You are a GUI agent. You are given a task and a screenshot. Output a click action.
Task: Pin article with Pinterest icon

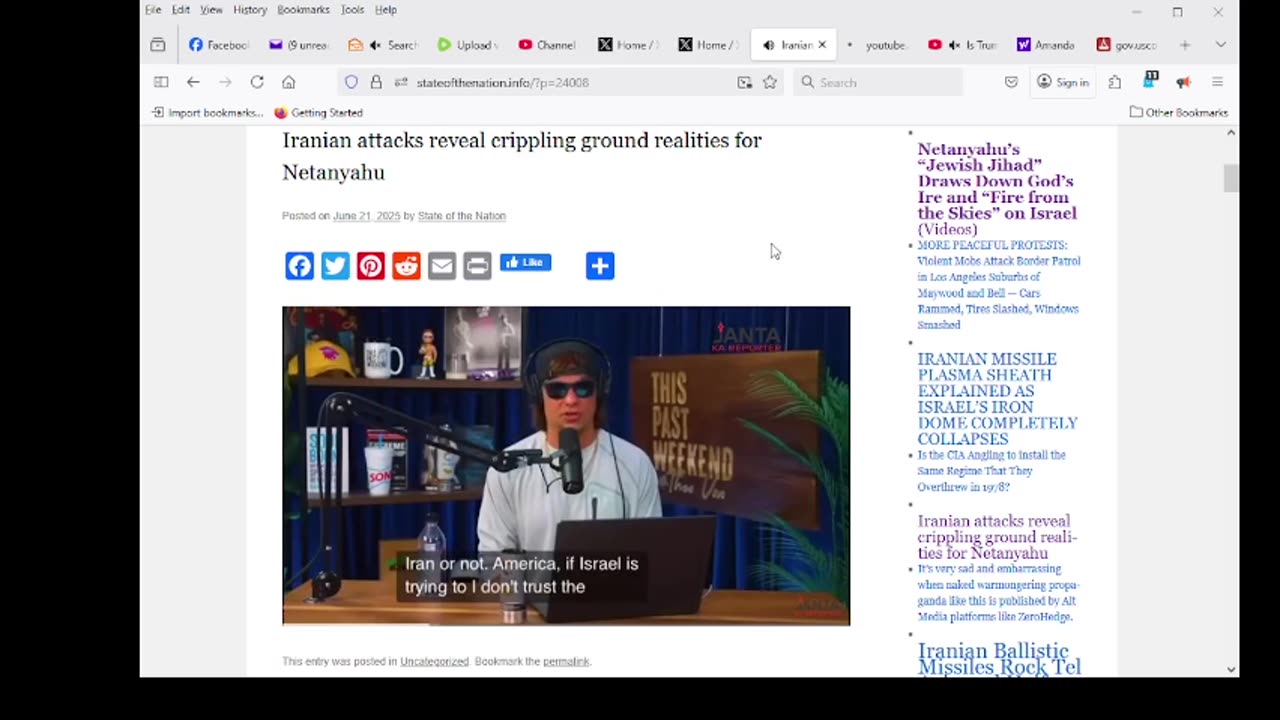pos(371,266)
